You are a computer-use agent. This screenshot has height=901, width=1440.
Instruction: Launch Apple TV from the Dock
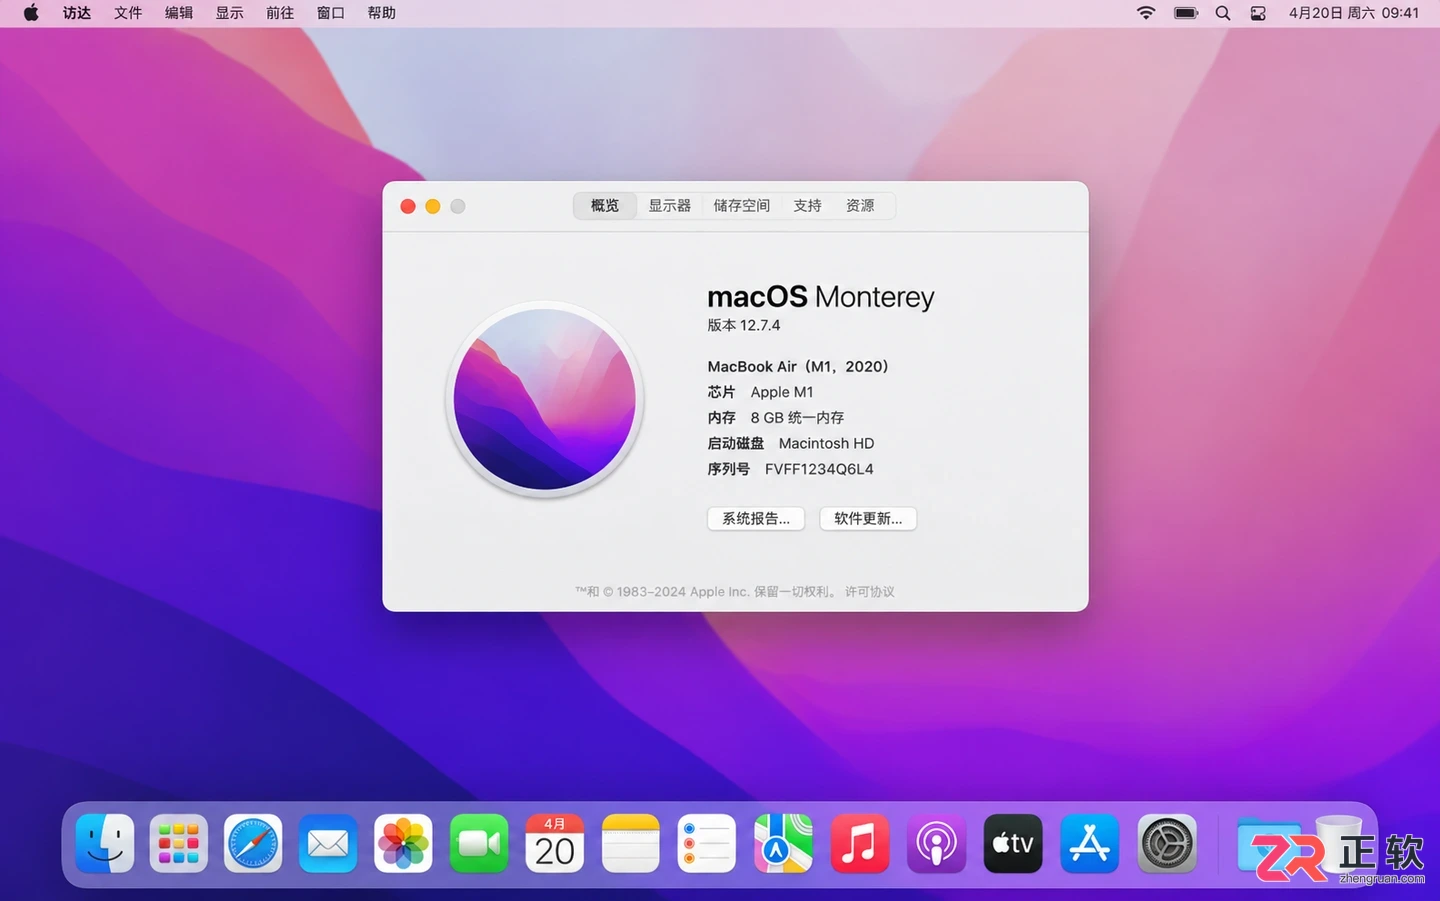coord(1013,843)
